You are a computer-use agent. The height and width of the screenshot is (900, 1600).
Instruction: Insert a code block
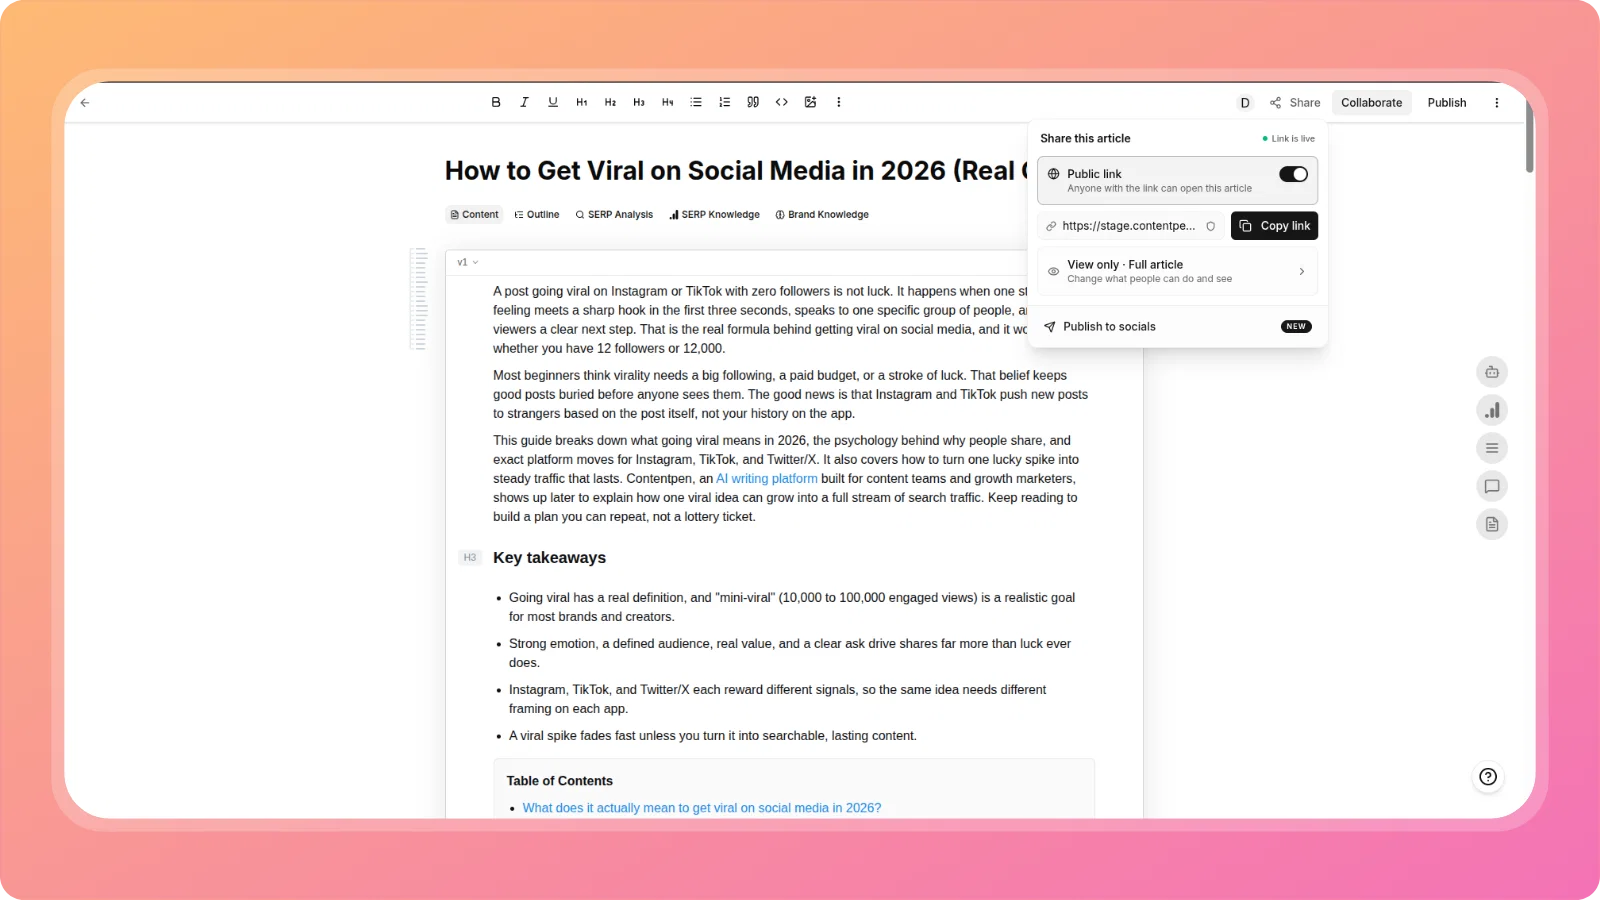tap(782, 102)
